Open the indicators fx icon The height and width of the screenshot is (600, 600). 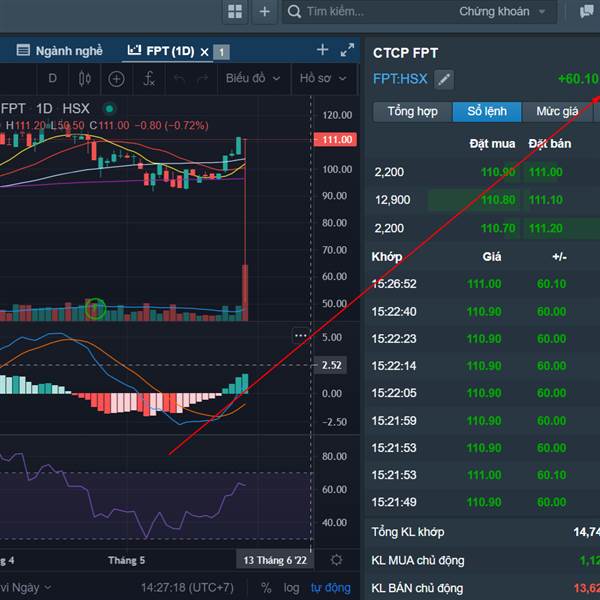[148, 79]
